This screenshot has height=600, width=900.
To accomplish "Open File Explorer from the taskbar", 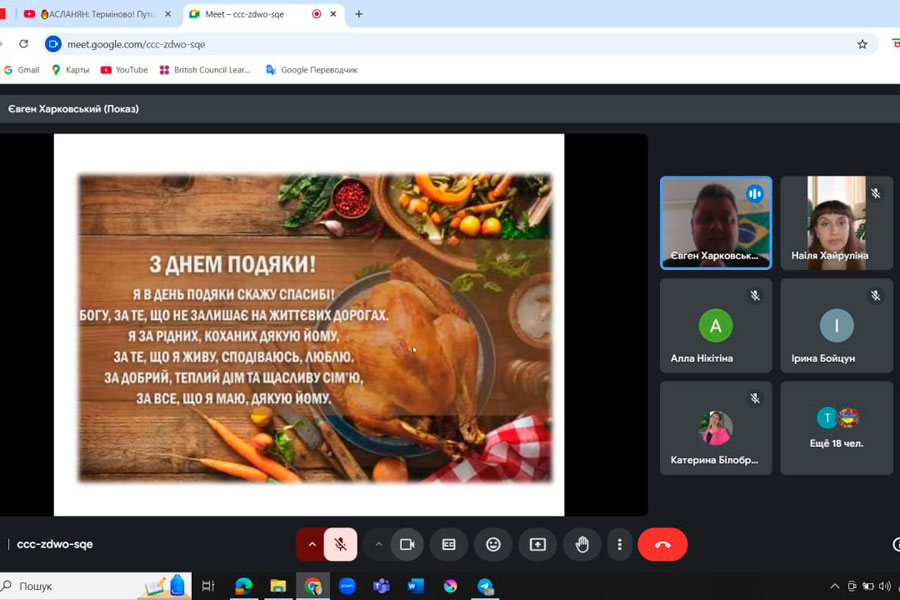I will (x=278, y=586).
